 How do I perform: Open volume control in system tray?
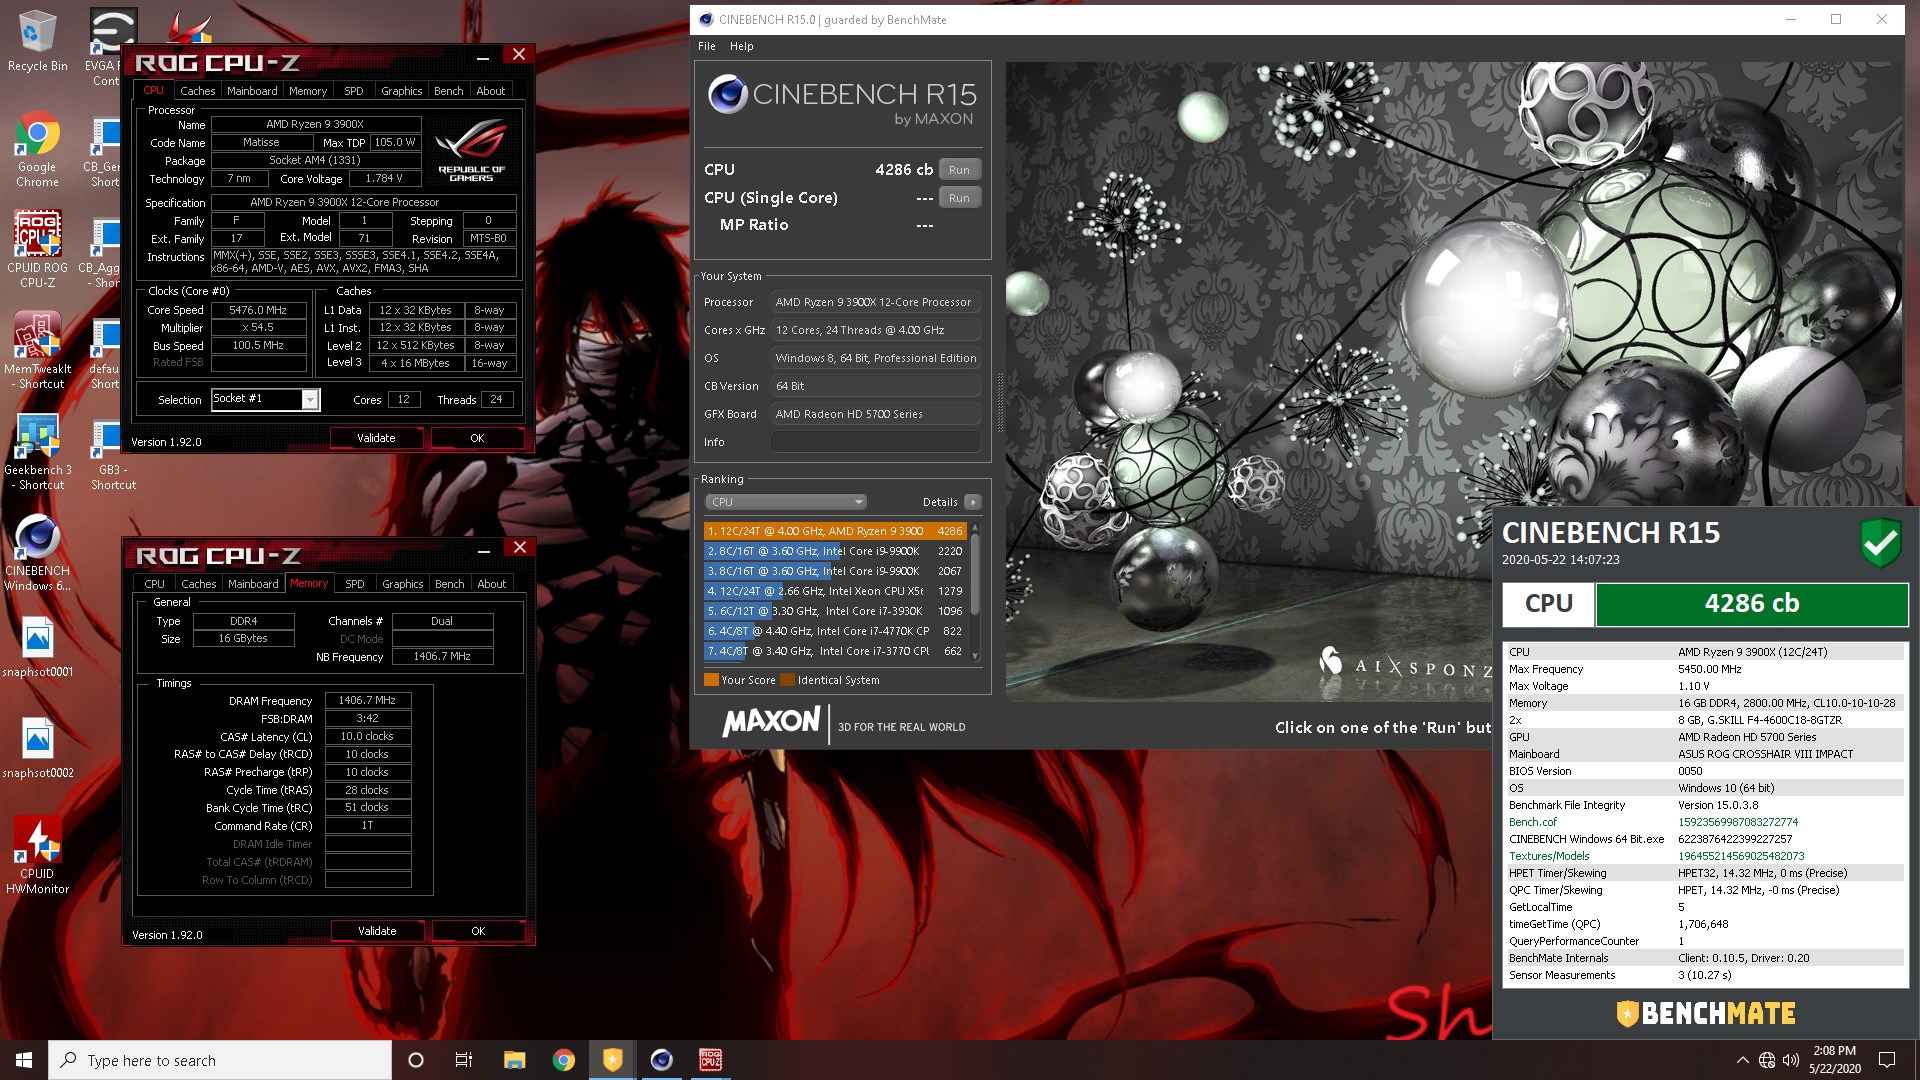pos(1791,1060)
